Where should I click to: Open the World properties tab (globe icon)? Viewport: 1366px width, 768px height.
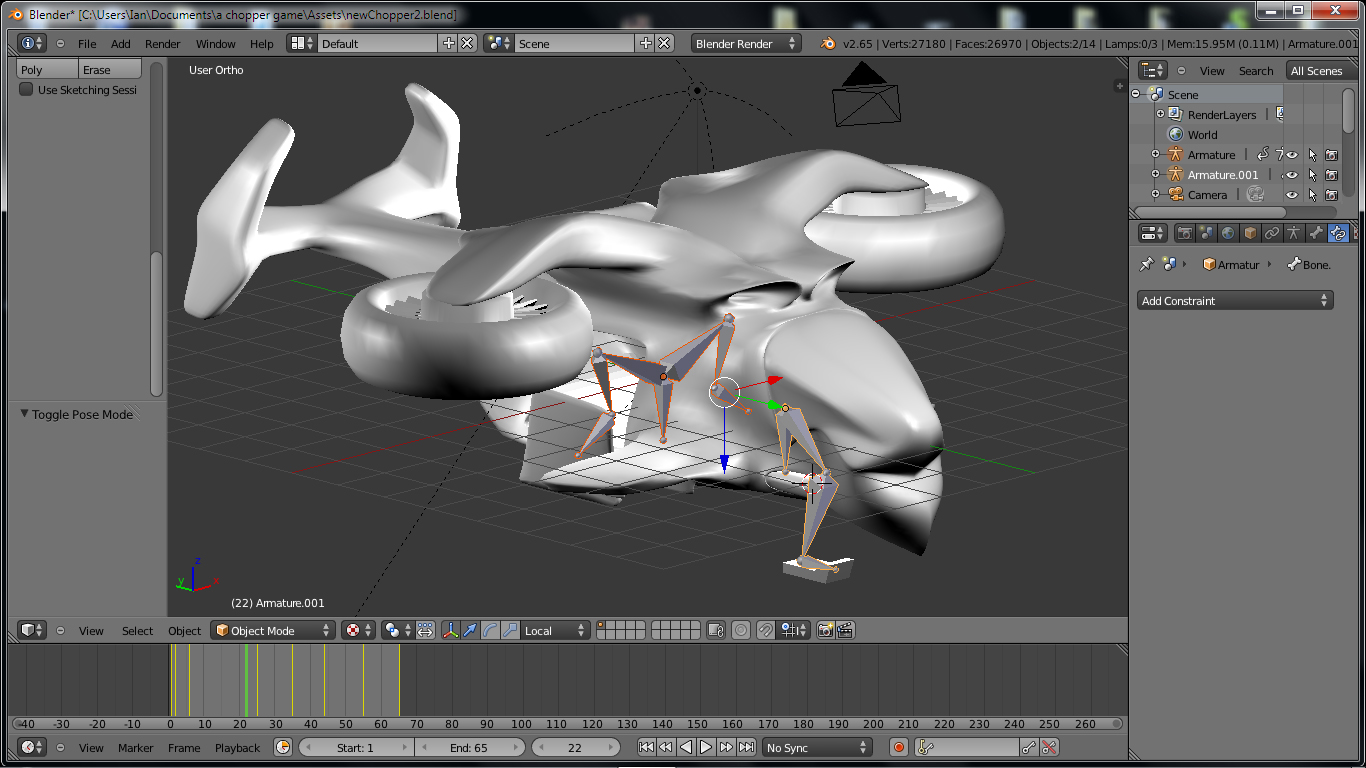coord(1229,233)
